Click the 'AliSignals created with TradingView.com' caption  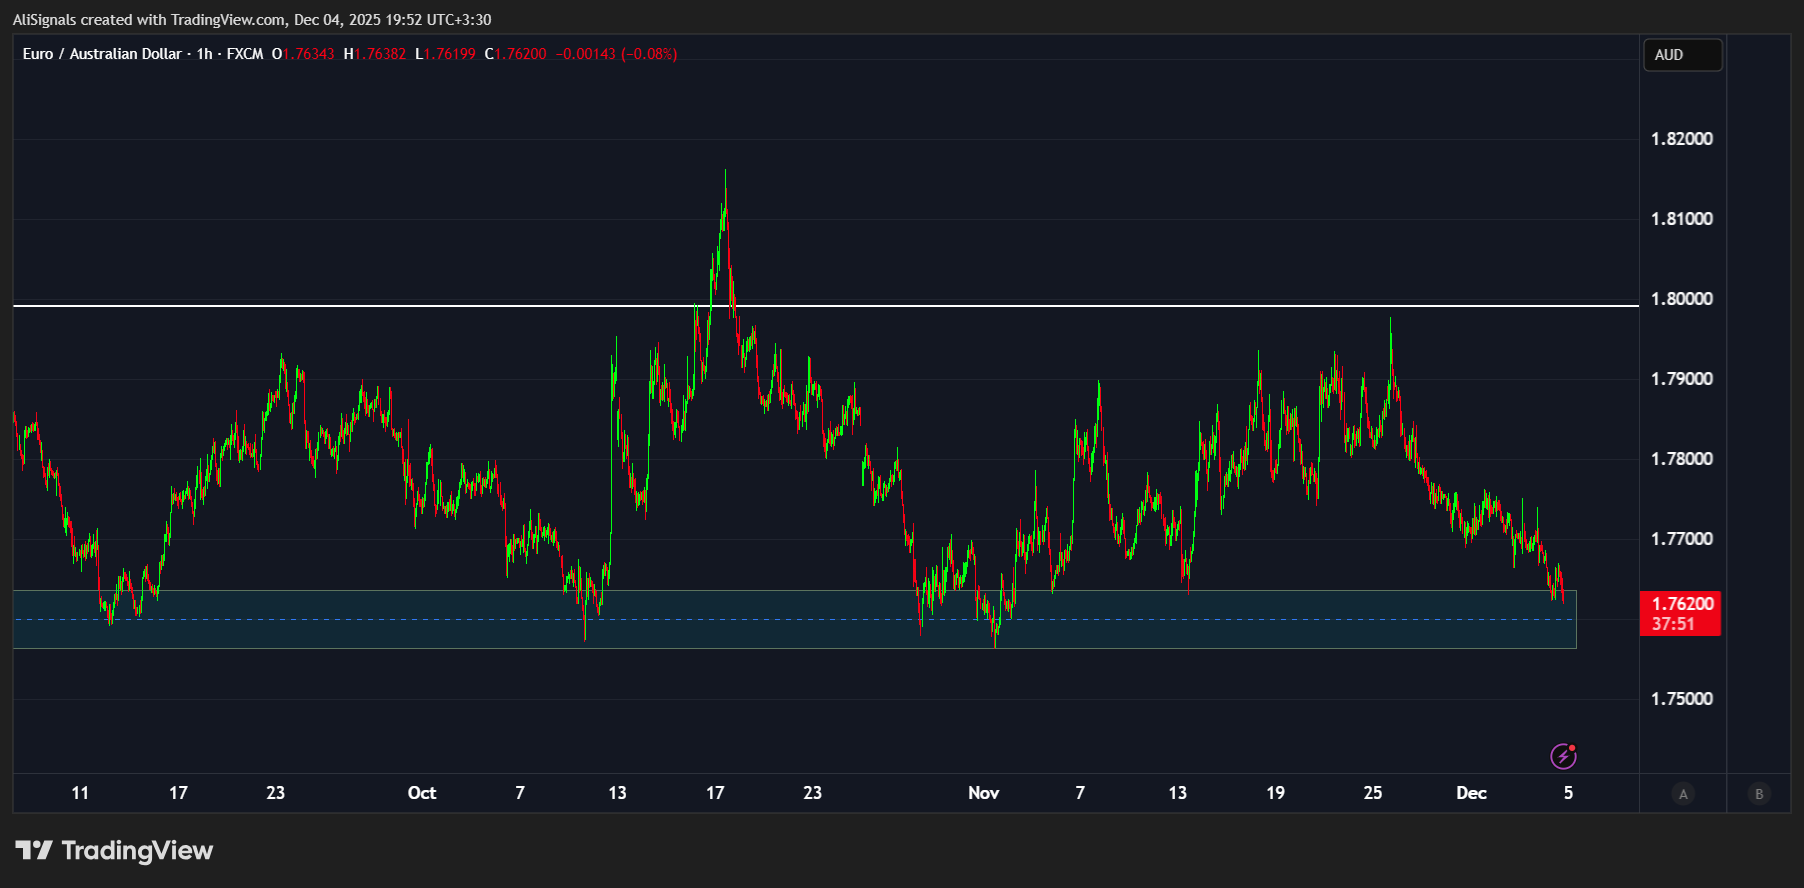pos(149,20)
